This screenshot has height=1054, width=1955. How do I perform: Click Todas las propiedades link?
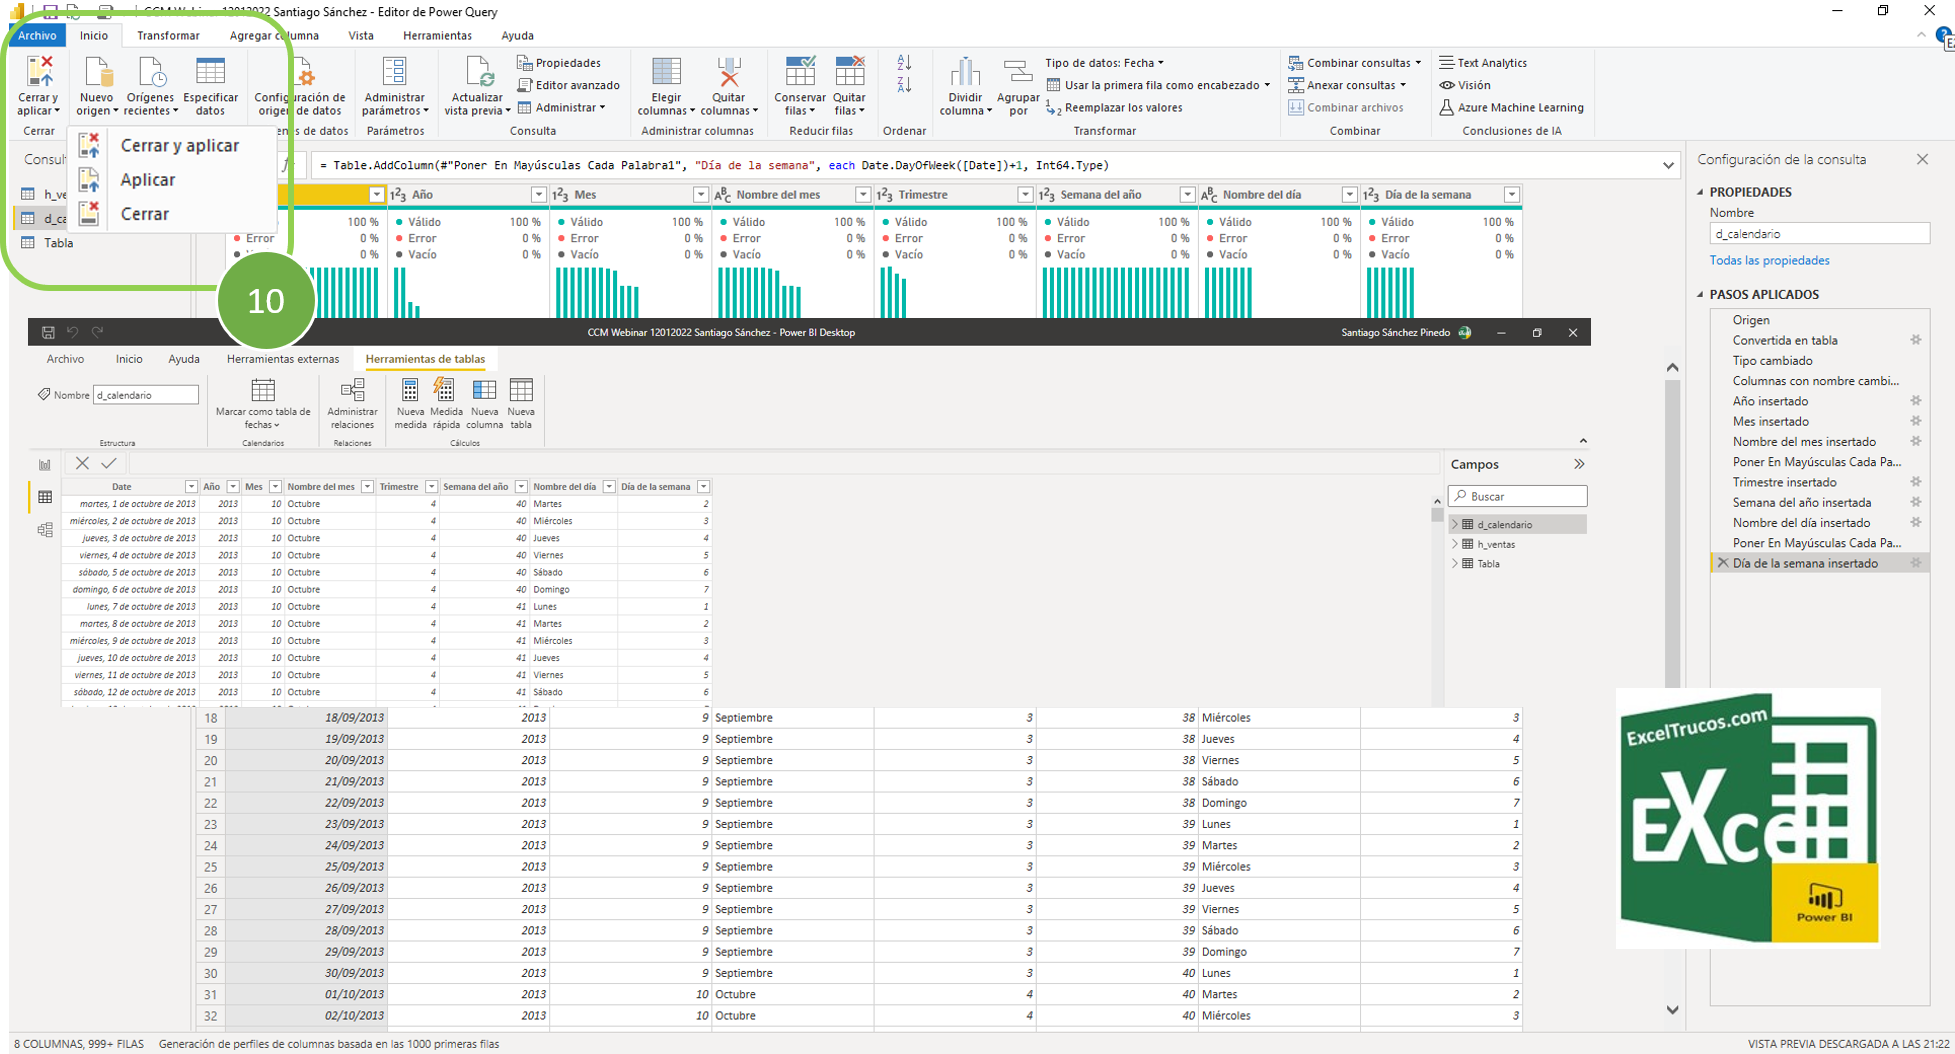point(1769,261)
